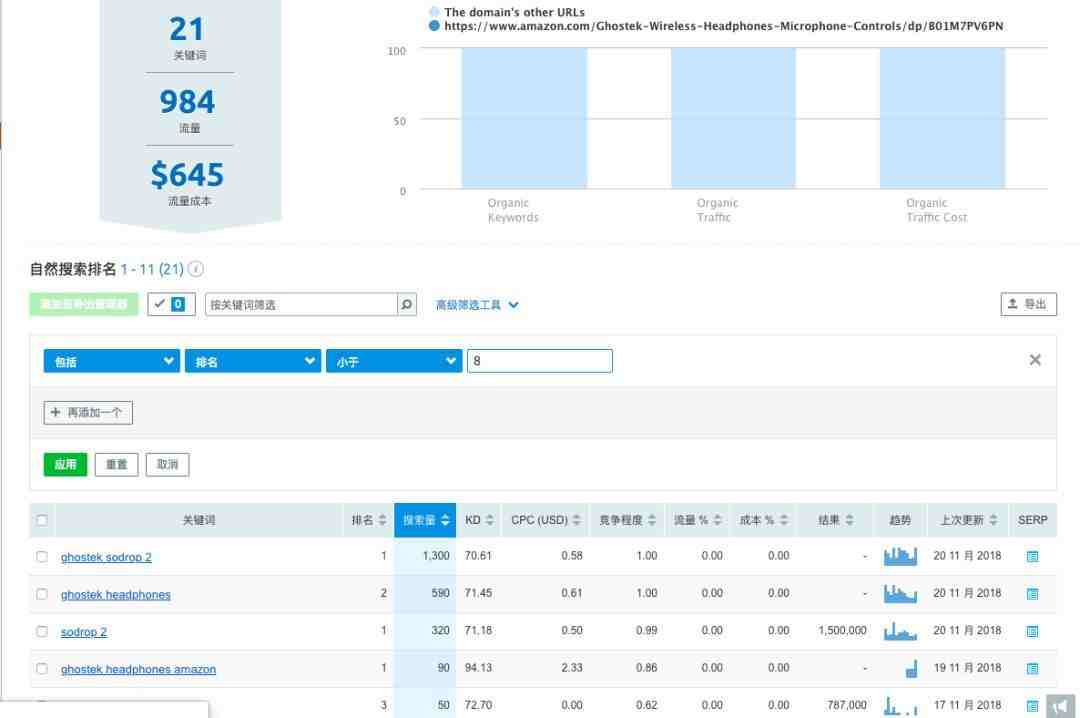Screen dimensions: 1080x718
Task: Expand the 高级筛选工具 menu
Action: (x=477, y=305)
